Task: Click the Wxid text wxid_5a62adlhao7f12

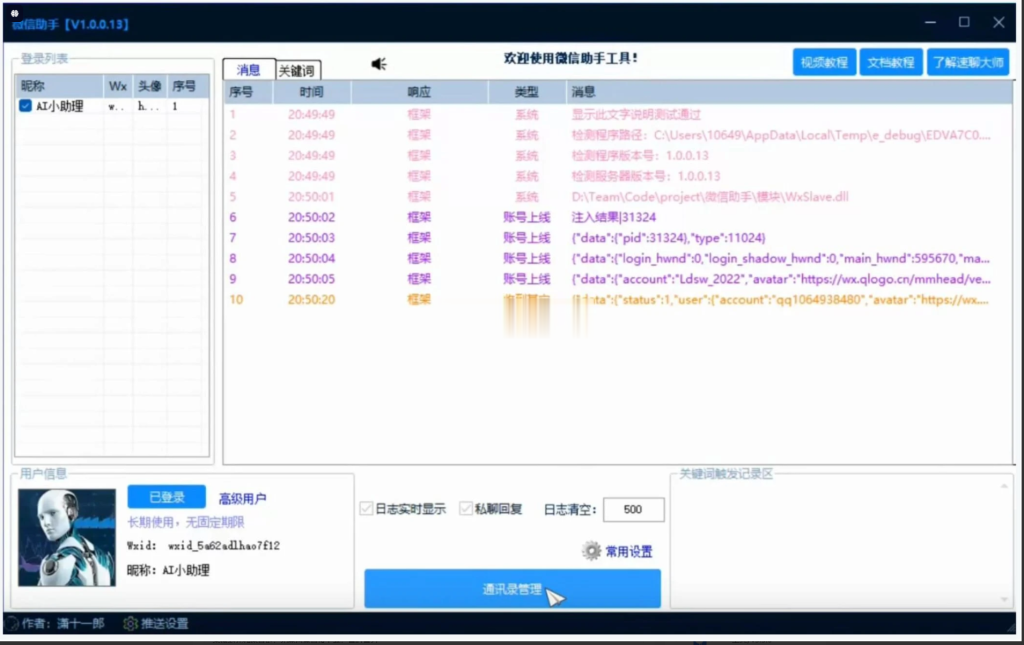Action: (x=223, y=546)
